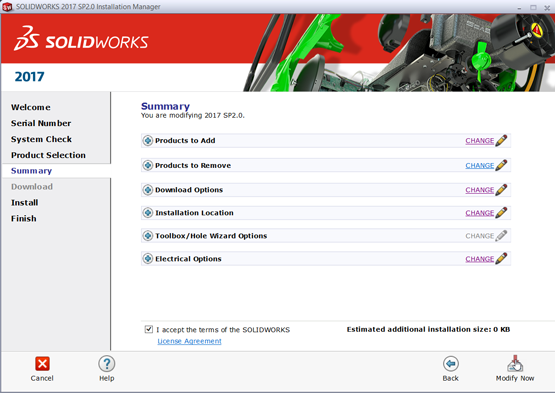Uncheck the accept license terms checkbox
This screenshot has width=555, height=393.
click(149, 329)
